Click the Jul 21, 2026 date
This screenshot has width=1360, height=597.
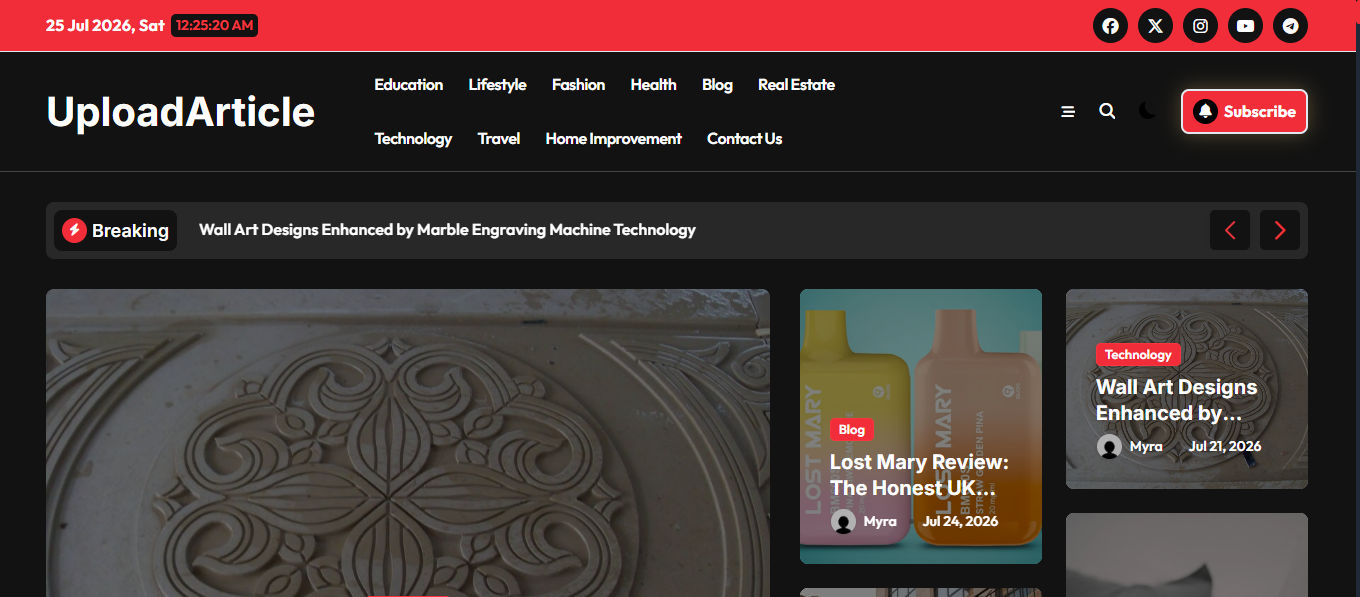point(1225,446)
